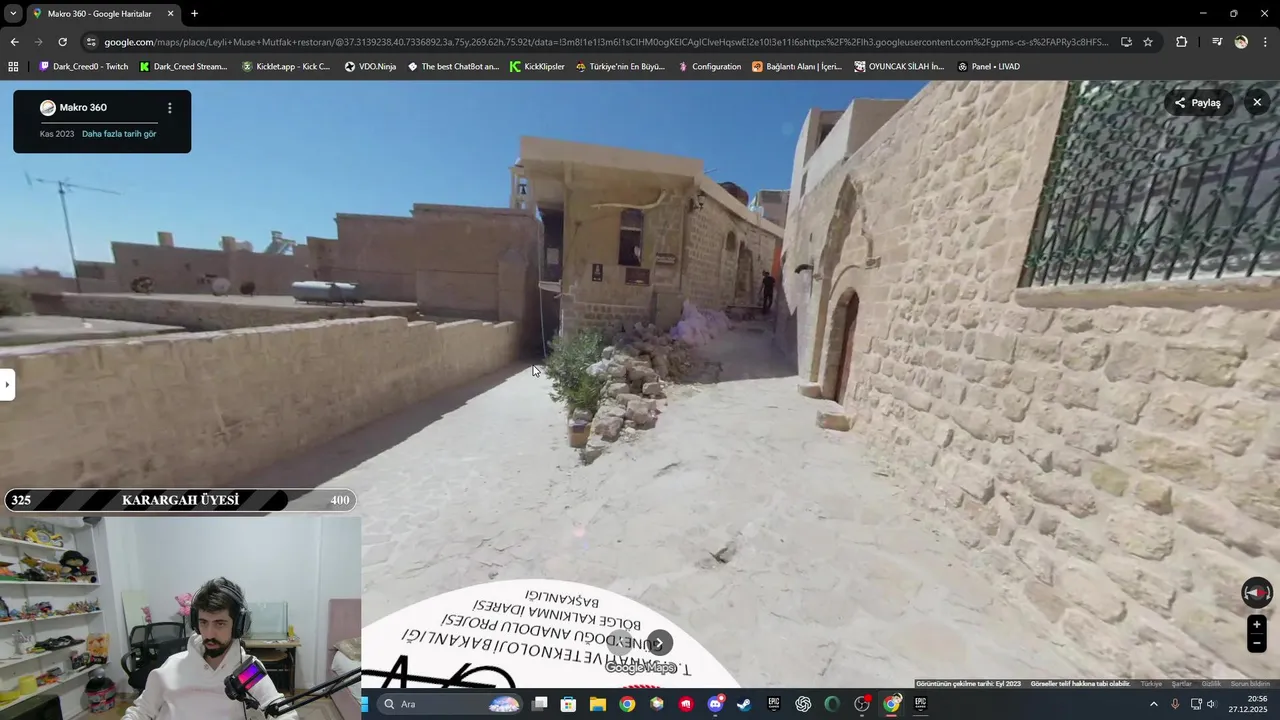Image resolution: width=1280 pixels, height=720 pixels.
Task: Open the Extensions puzzle menu
Action: [1182, 42]
